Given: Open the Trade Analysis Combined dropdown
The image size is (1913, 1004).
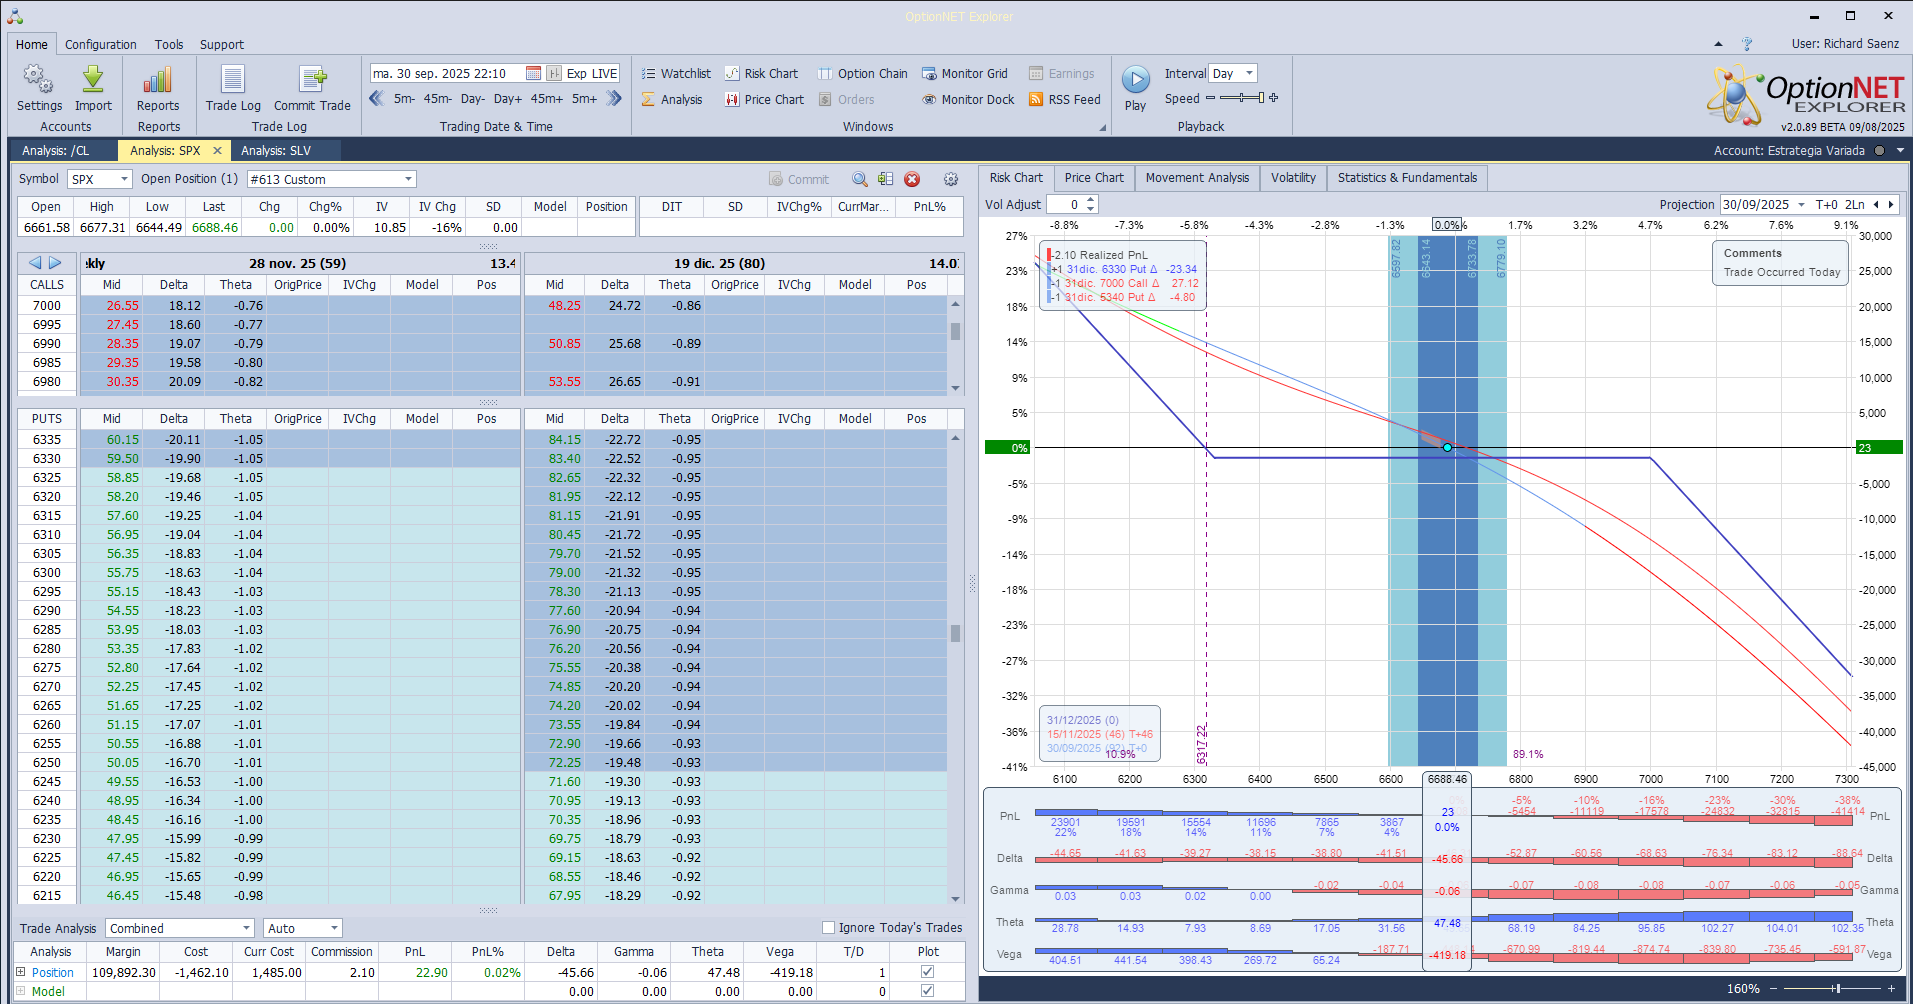Looking at the screenshot, I should click(246, 929).
